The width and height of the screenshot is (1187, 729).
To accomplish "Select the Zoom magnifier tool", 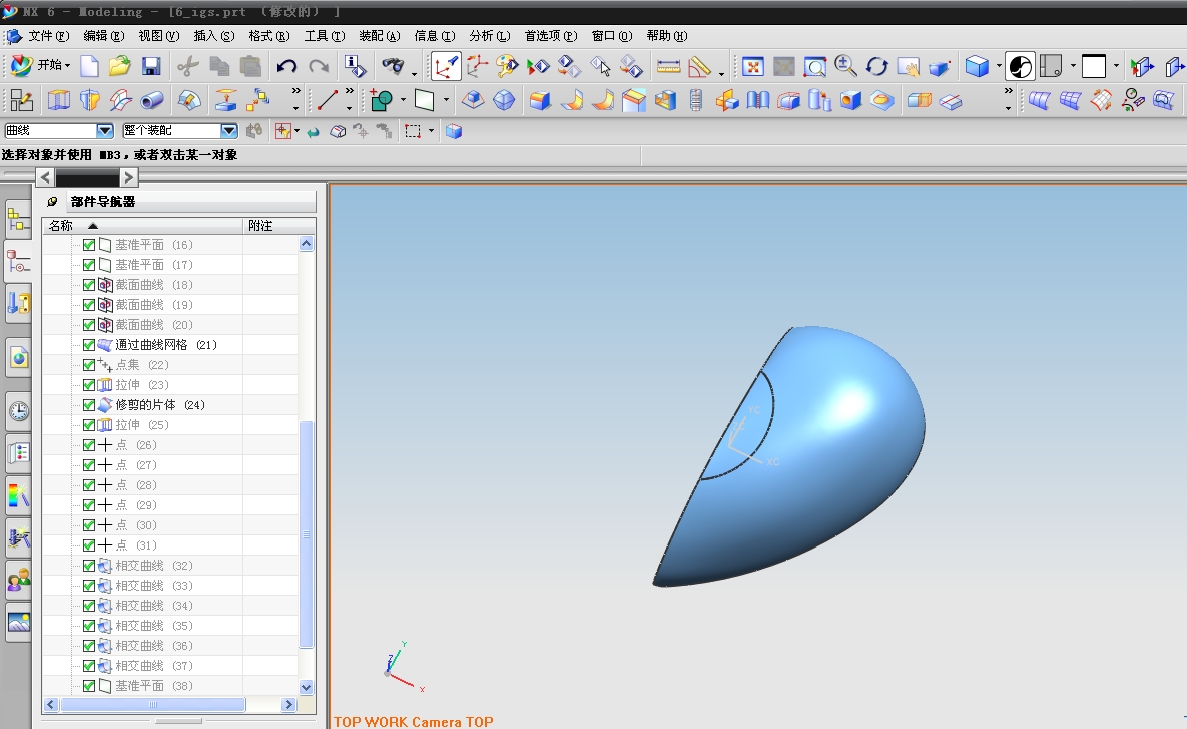I will pyautogui.click(x=845, y=67).
